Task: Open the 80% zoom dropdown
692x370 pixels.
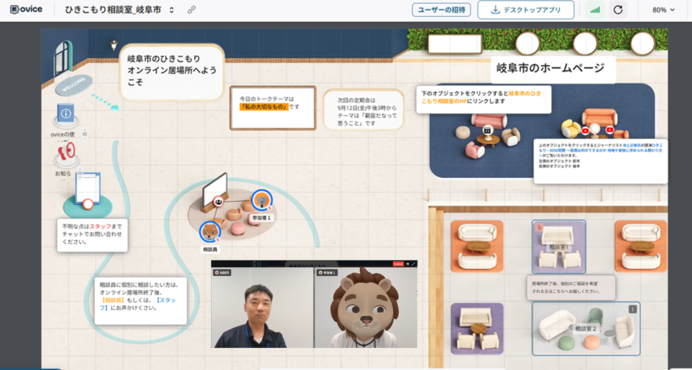Action: point(663,10)
